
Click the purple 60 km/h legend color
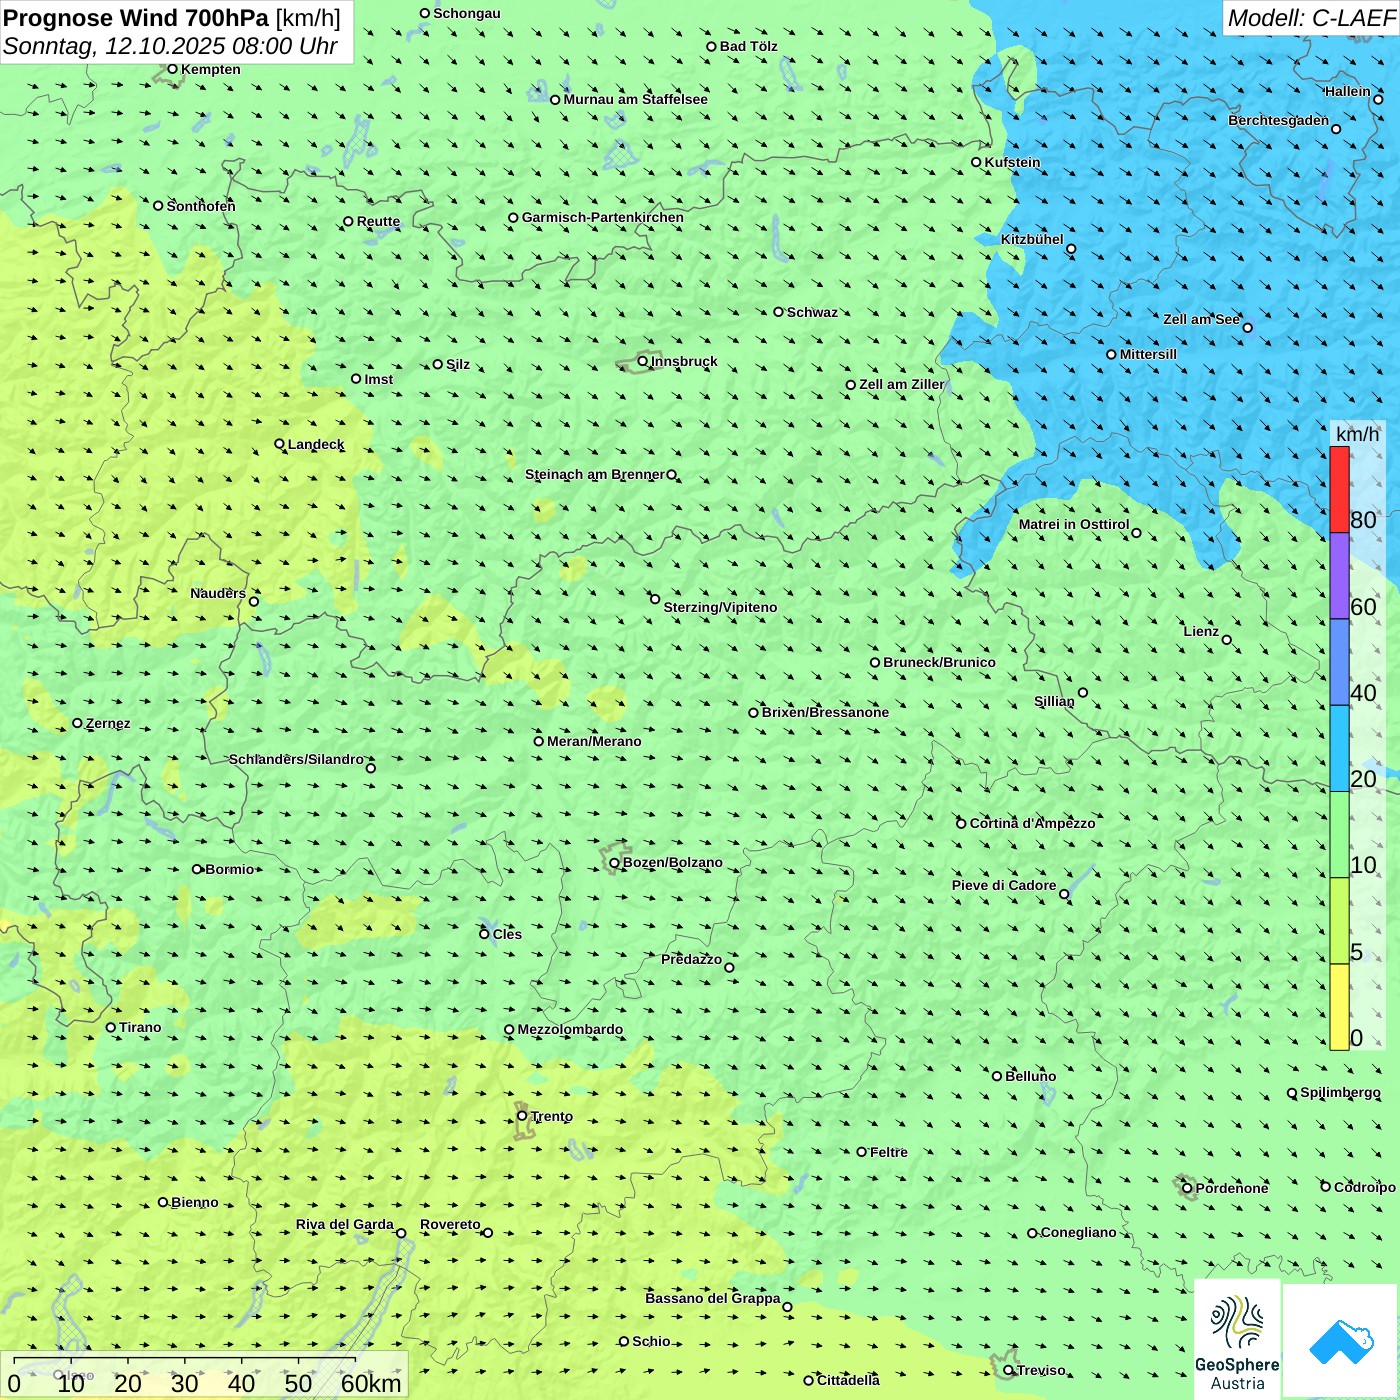point(1339,576)
